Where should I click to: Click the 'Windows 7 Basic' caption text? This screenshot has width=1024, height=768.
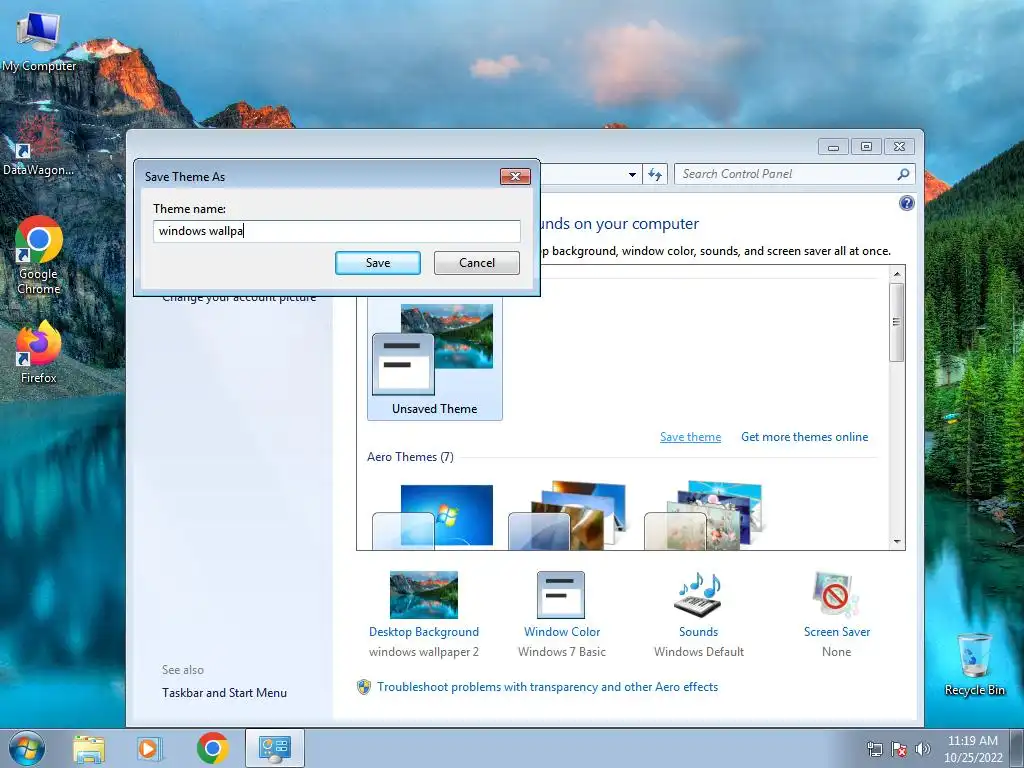[x=562, y=652]
